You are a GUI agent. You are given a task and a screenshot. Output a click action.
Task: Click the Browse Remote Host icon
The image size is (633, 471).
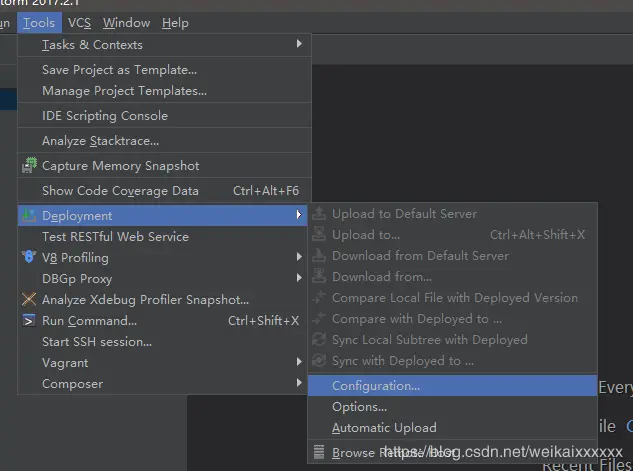point(320,453)
